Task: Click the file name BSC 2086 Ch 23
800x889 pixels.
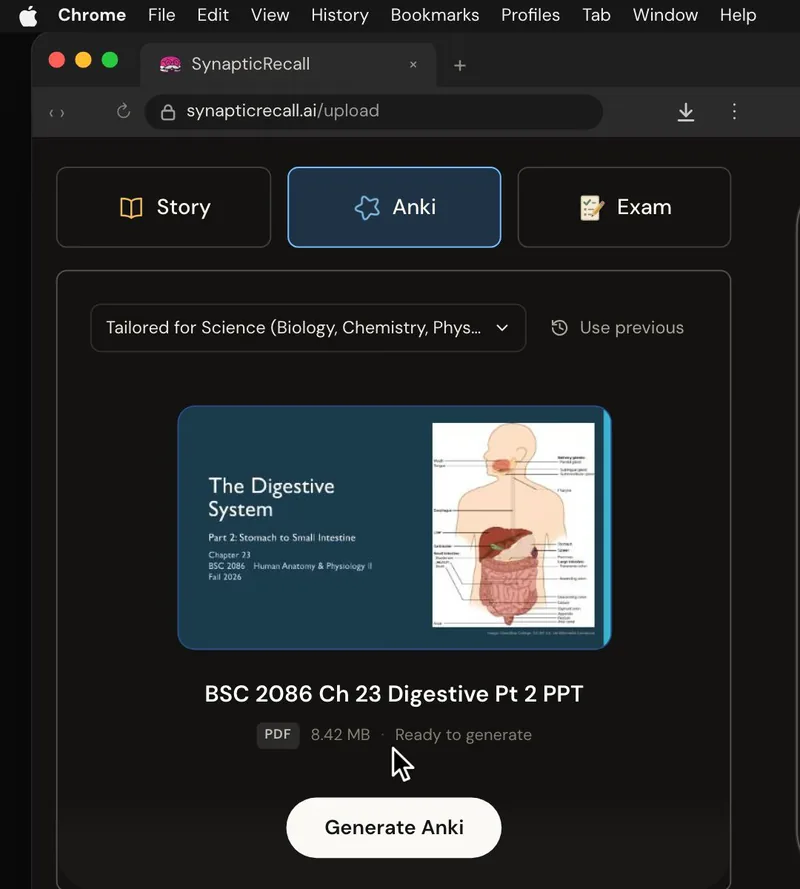Action: [393, 694]
